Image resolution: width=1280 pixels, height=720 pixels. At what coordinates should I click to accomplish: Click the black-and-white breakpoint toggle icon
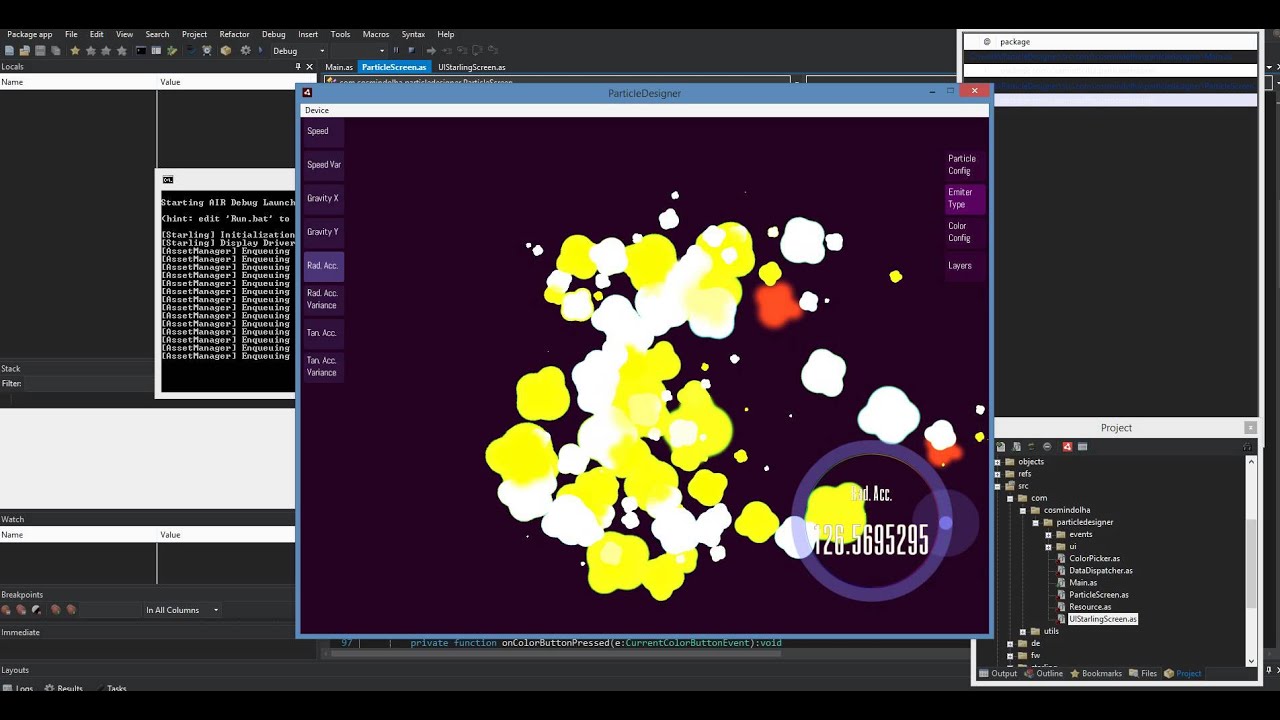tap(37, 610)
